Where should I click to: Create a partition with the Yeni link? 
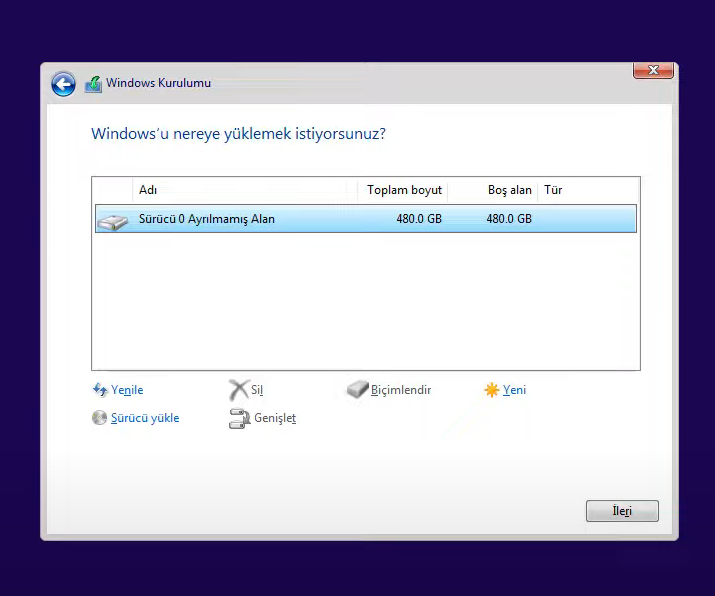point(514,390)
